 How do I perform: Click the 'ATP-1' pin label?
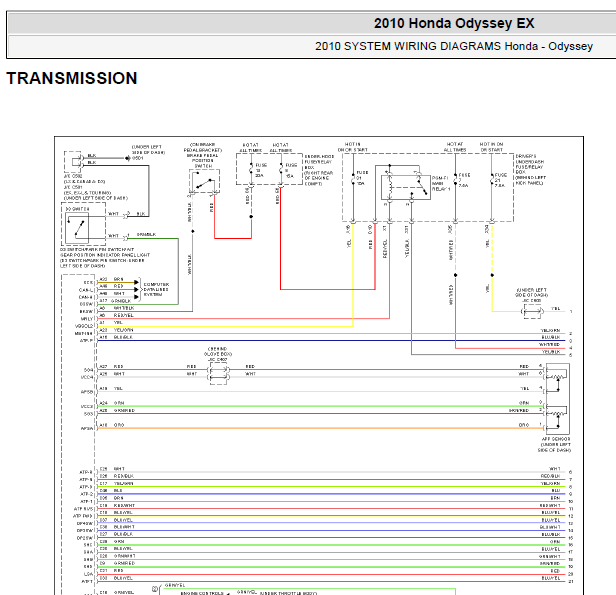(86, 502)
